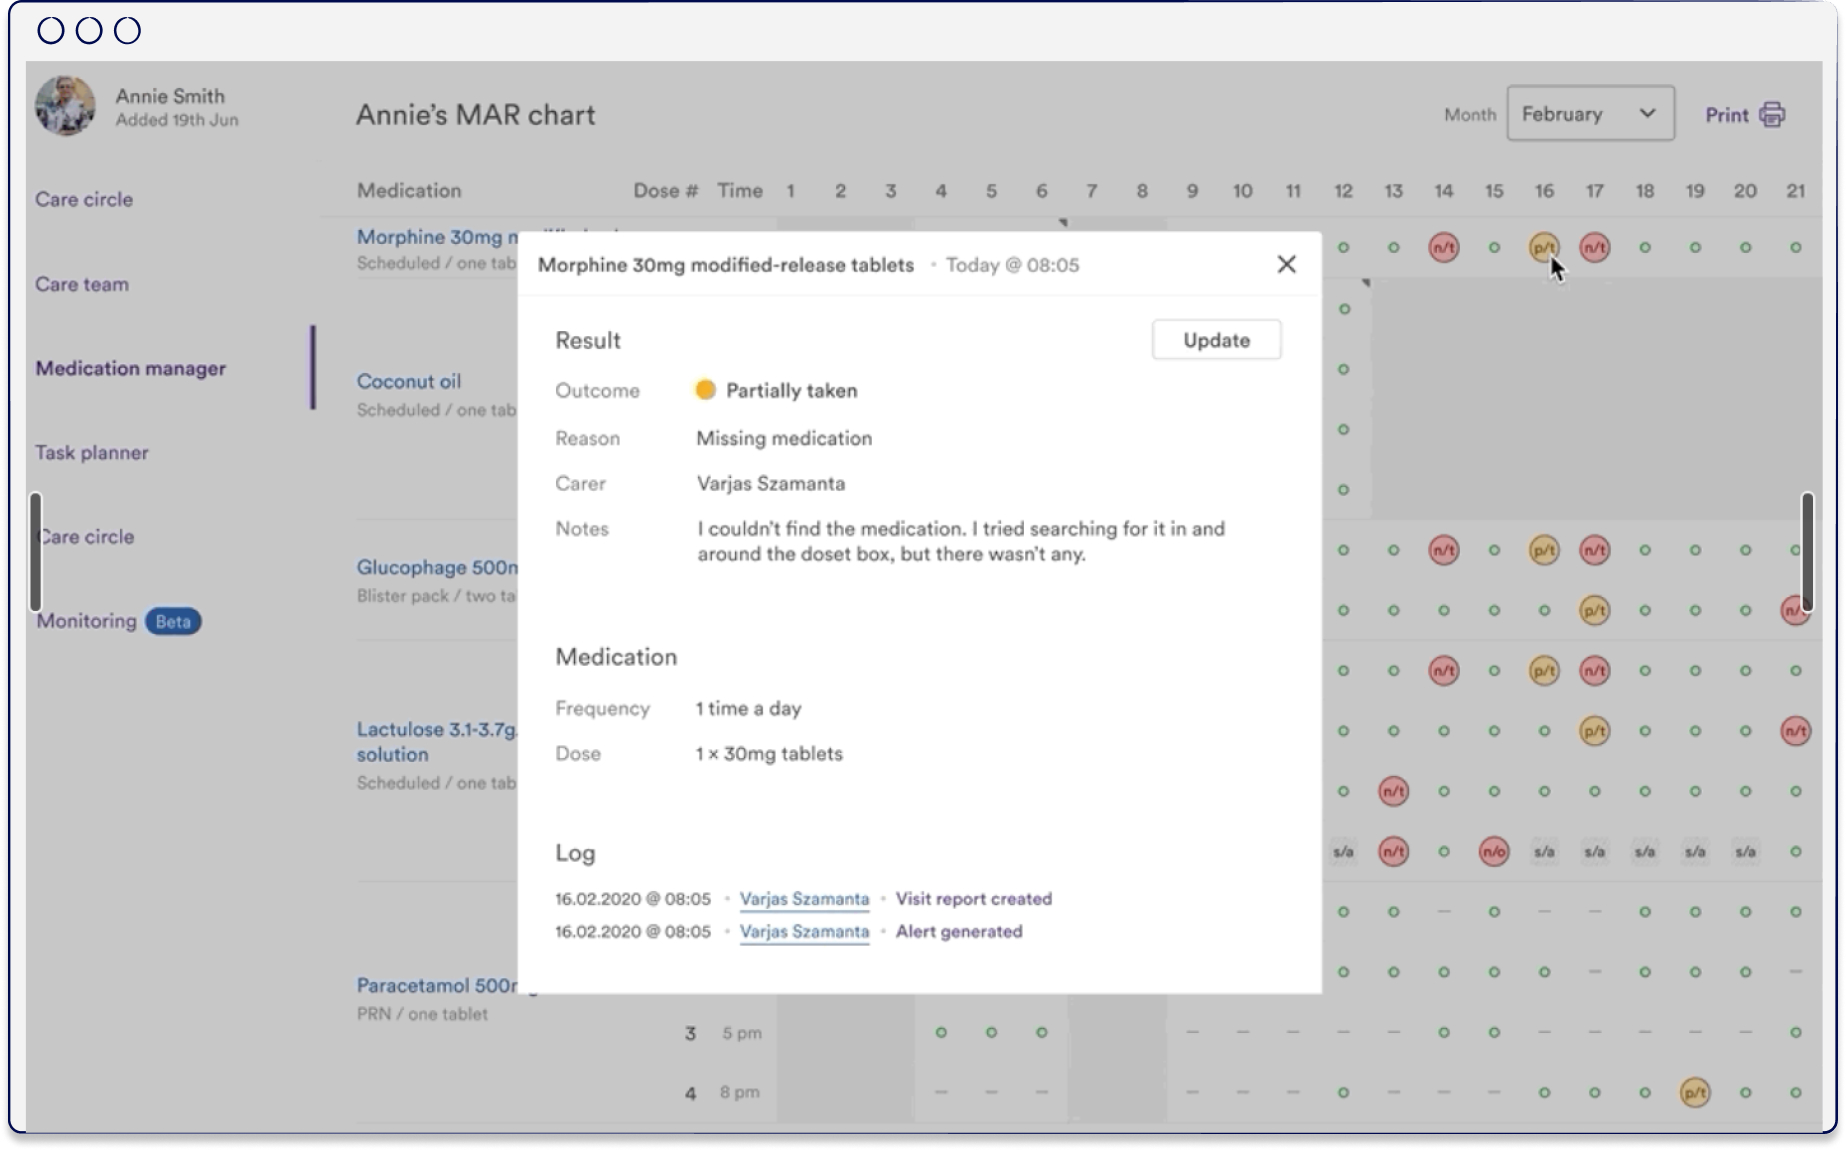Click 5 pm row green marker on day 5
The image size is (1846, 1150).
(x=991, y=1032)
